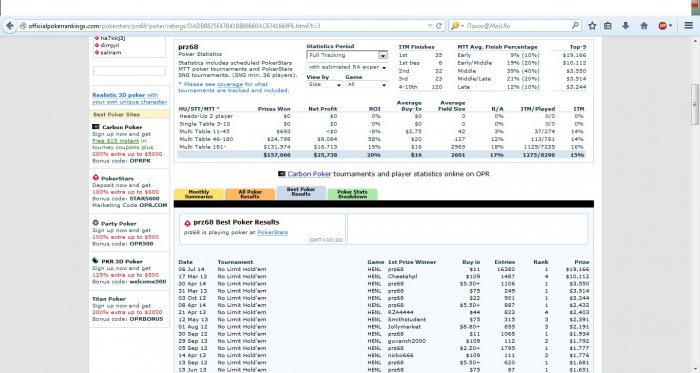The image size is (700, 373).
Task: Reload the page with refresh icon
Action: click(x=439, y=26)
